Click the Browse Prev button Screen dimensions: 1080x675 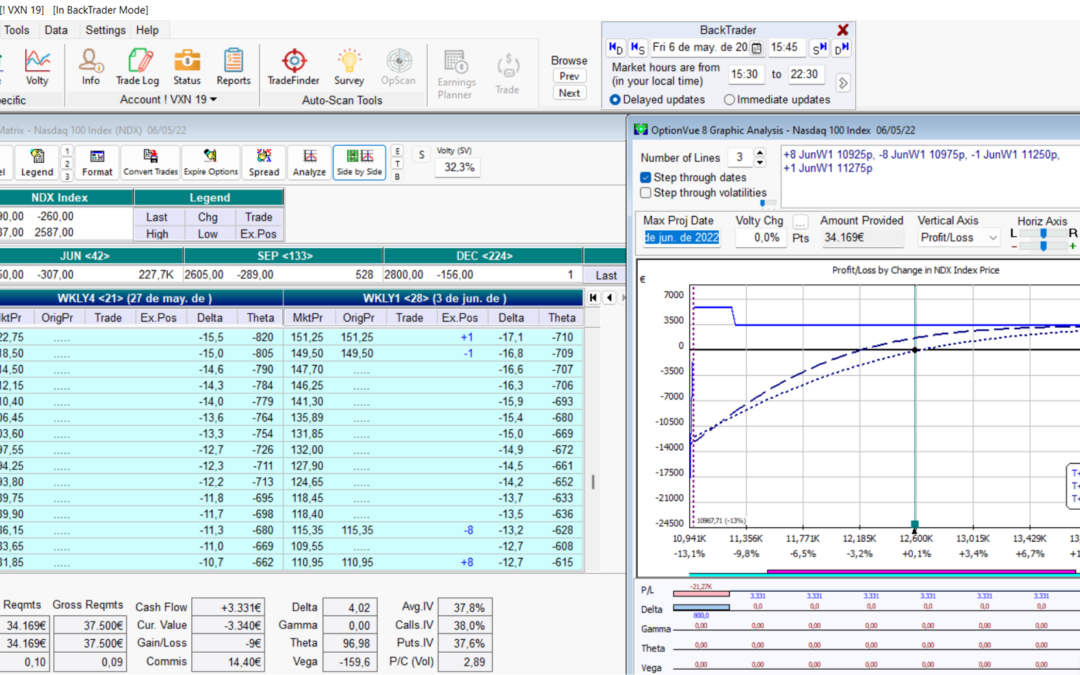pos(569,76)
